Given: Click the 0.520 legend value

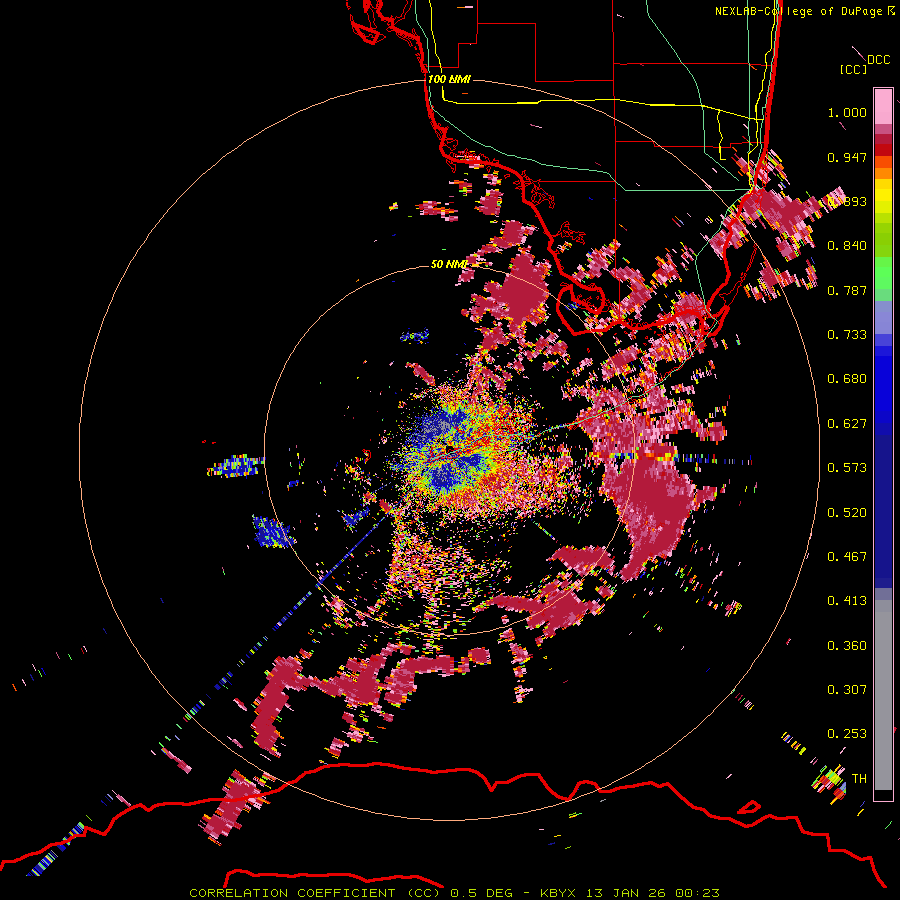Looking at the screenshot, I should (x=847, y=513).
